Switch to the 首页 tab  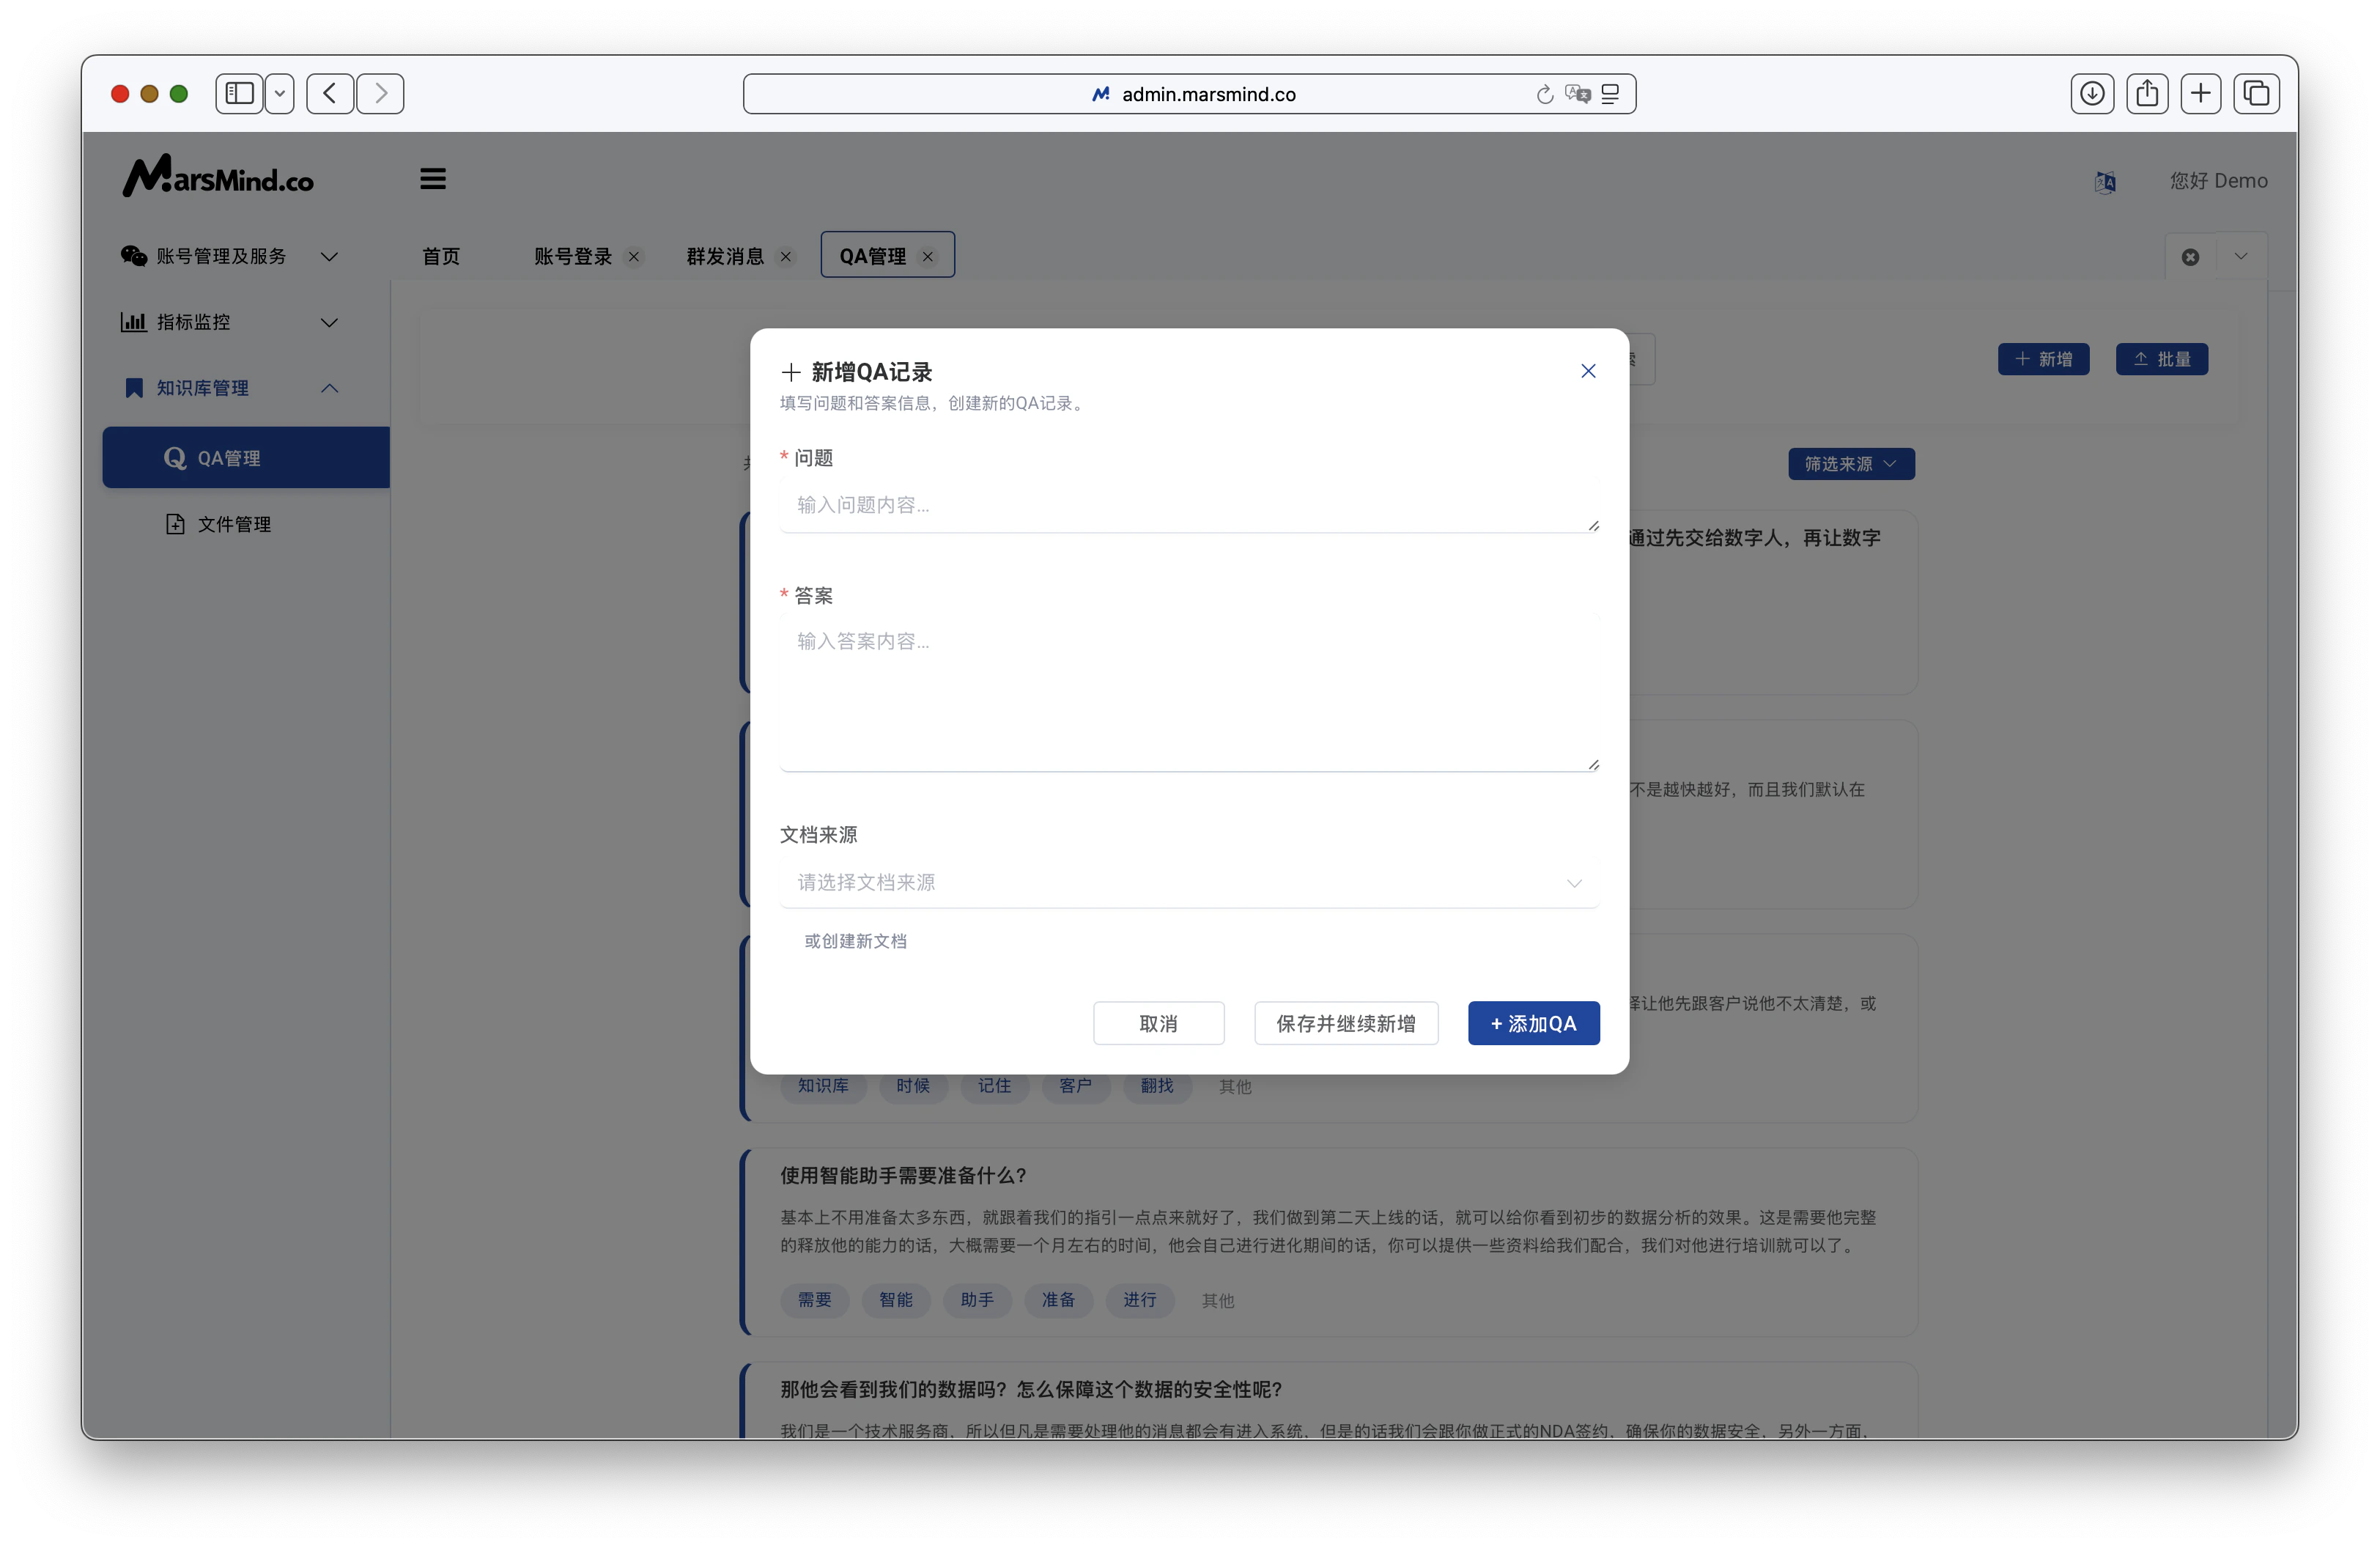(x=440, y=256)
